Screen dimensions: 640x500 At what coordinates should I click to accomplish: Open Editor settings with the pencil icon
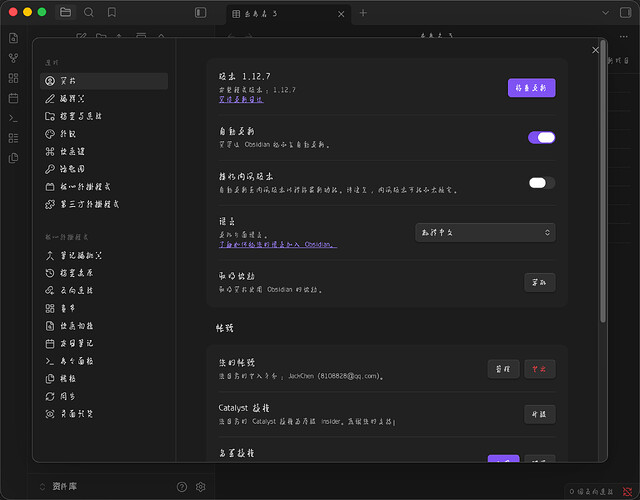[104, 98]
